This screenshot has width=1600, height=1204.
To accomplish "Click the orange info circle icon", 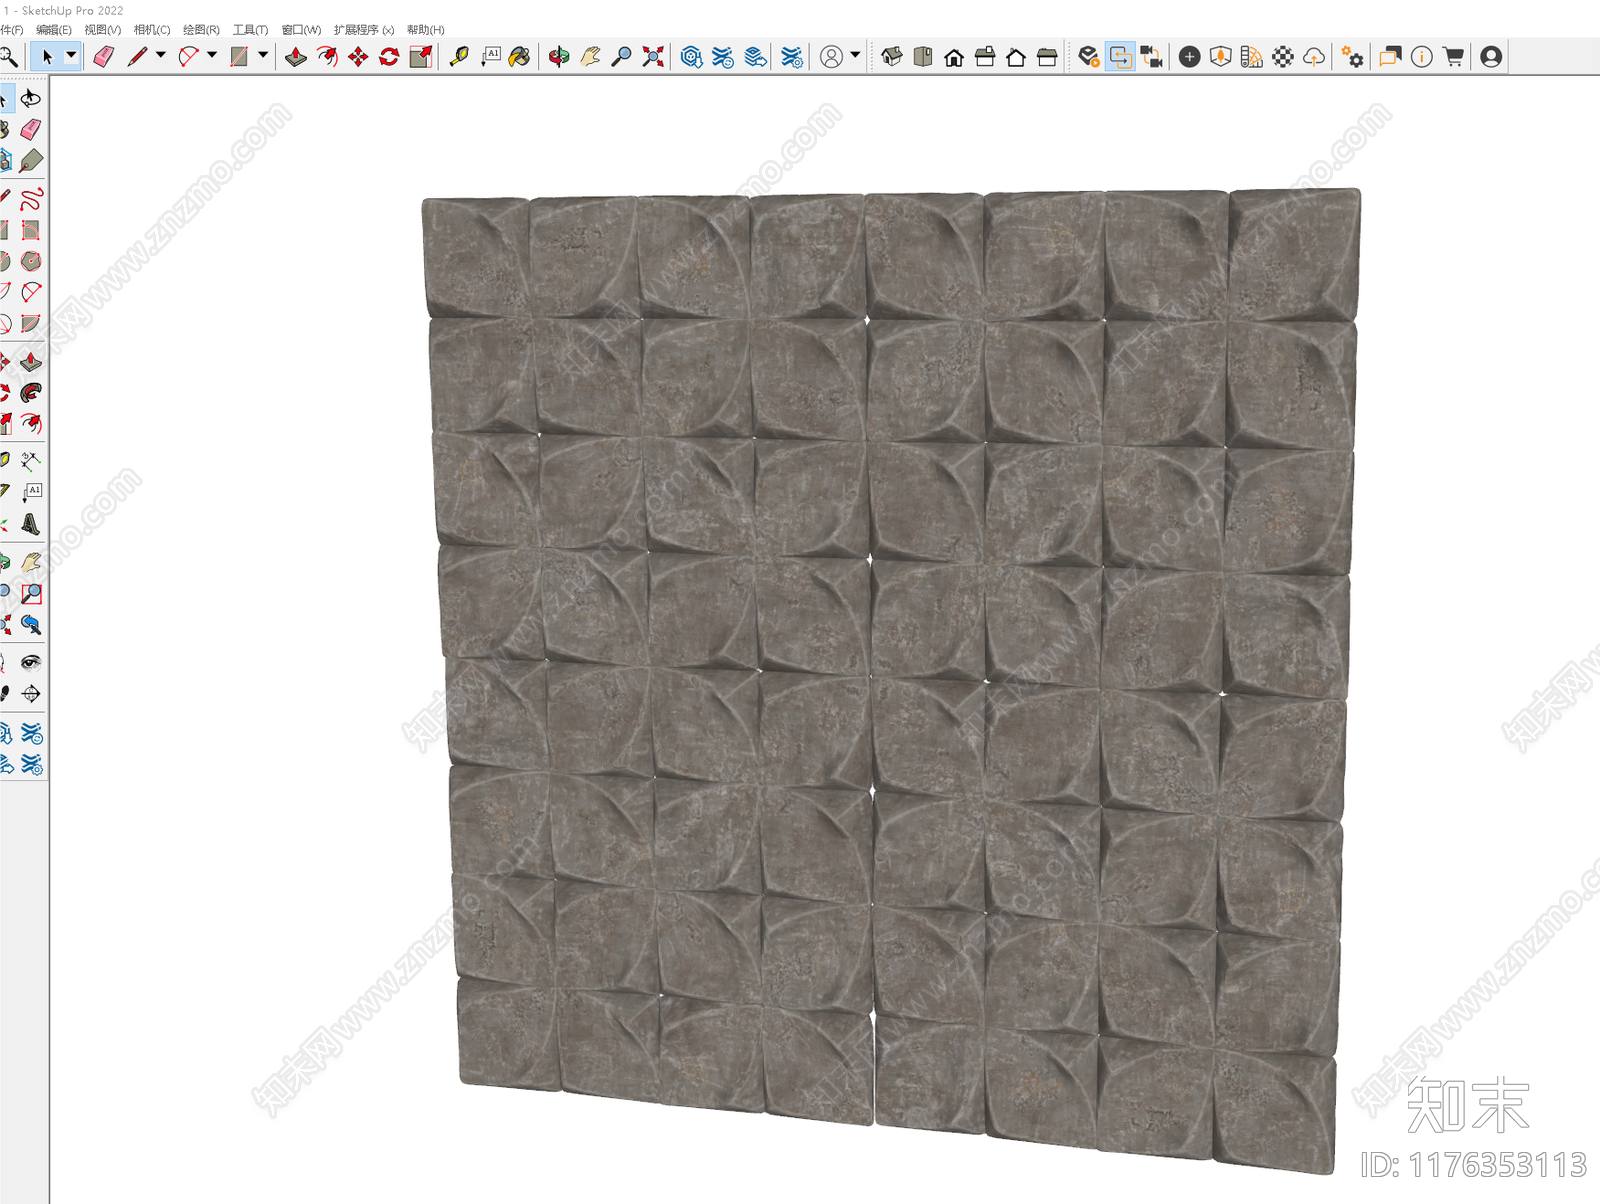I will coord(1421,57).
